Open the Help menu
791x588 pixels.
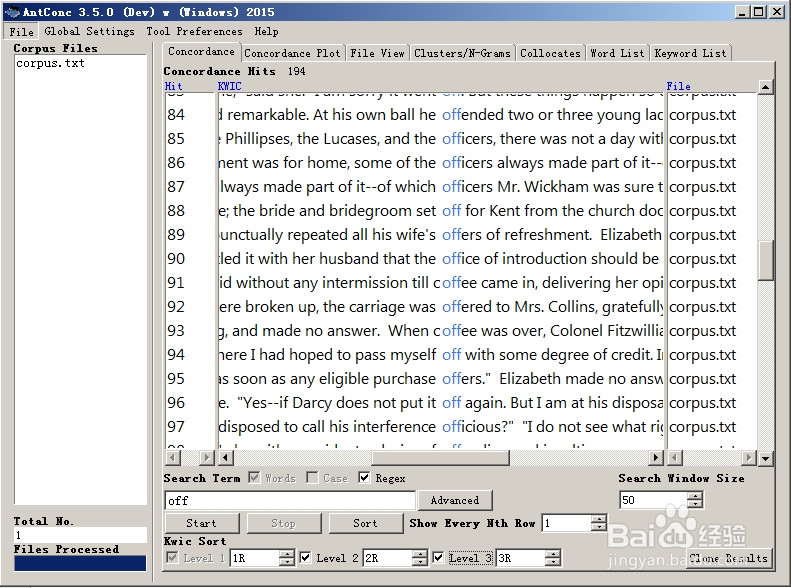(266, 31)
